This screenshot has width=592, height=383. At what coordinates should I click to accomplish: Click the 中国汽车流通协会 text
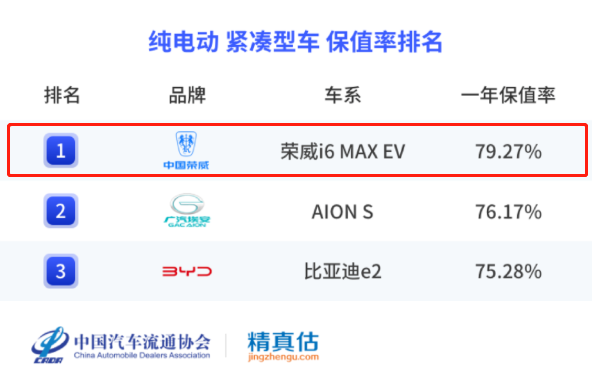(x=142, y=342)
